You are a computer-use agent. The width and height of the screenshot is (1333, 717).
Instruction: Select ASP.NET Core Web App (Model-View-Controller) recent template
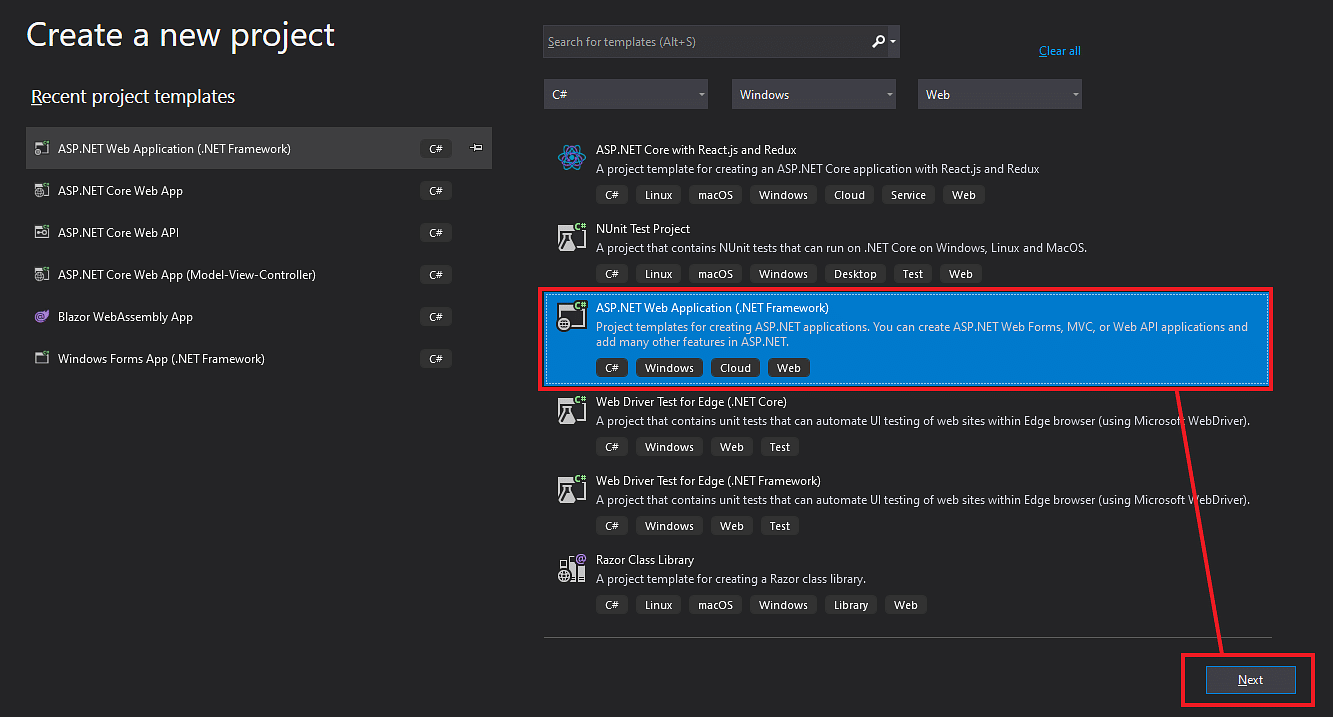click(x=259, y=275)
